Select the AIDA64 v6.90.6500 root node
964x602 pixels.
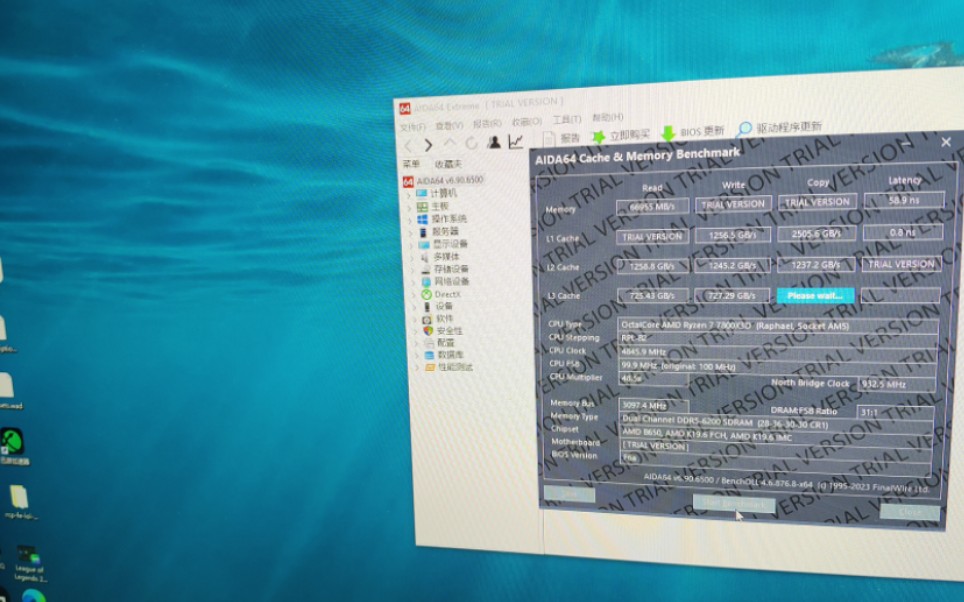[443, 180]
